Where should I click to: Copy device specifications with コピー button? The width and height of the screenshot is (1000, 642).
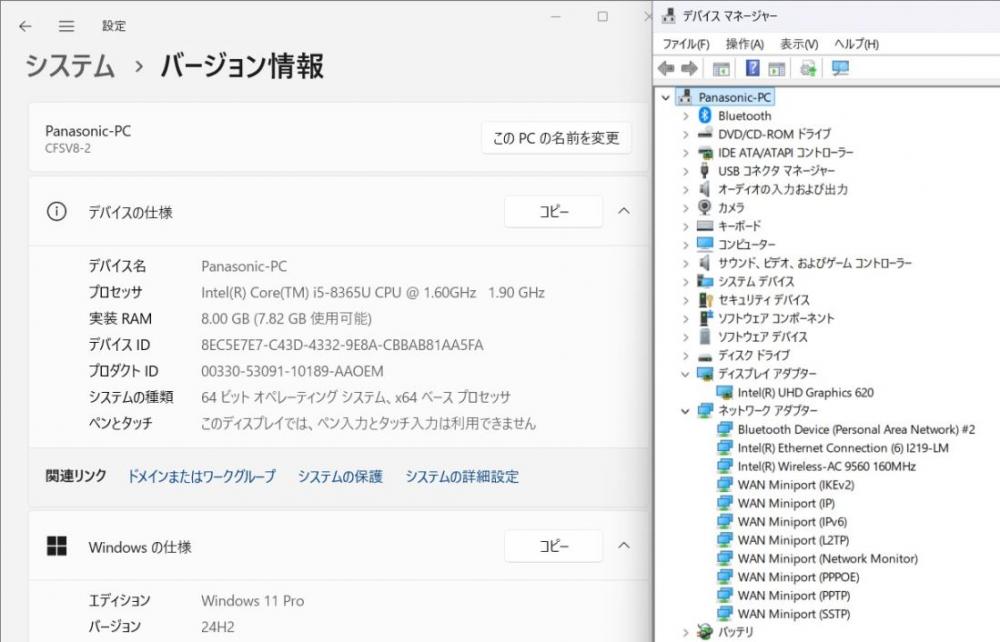click(554, 211)
